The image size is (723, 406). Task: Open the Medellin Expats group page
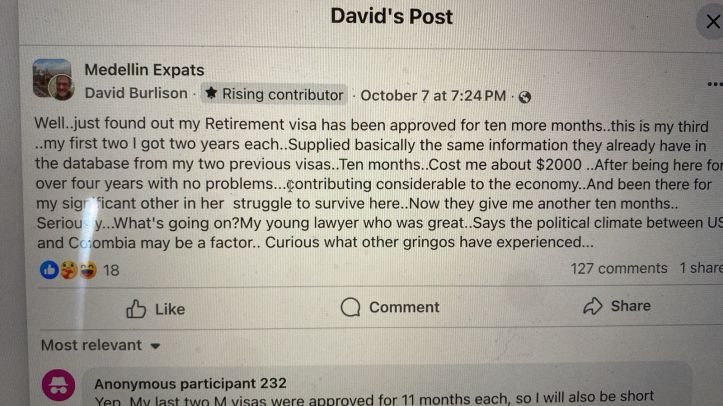[x=144, y=70]
